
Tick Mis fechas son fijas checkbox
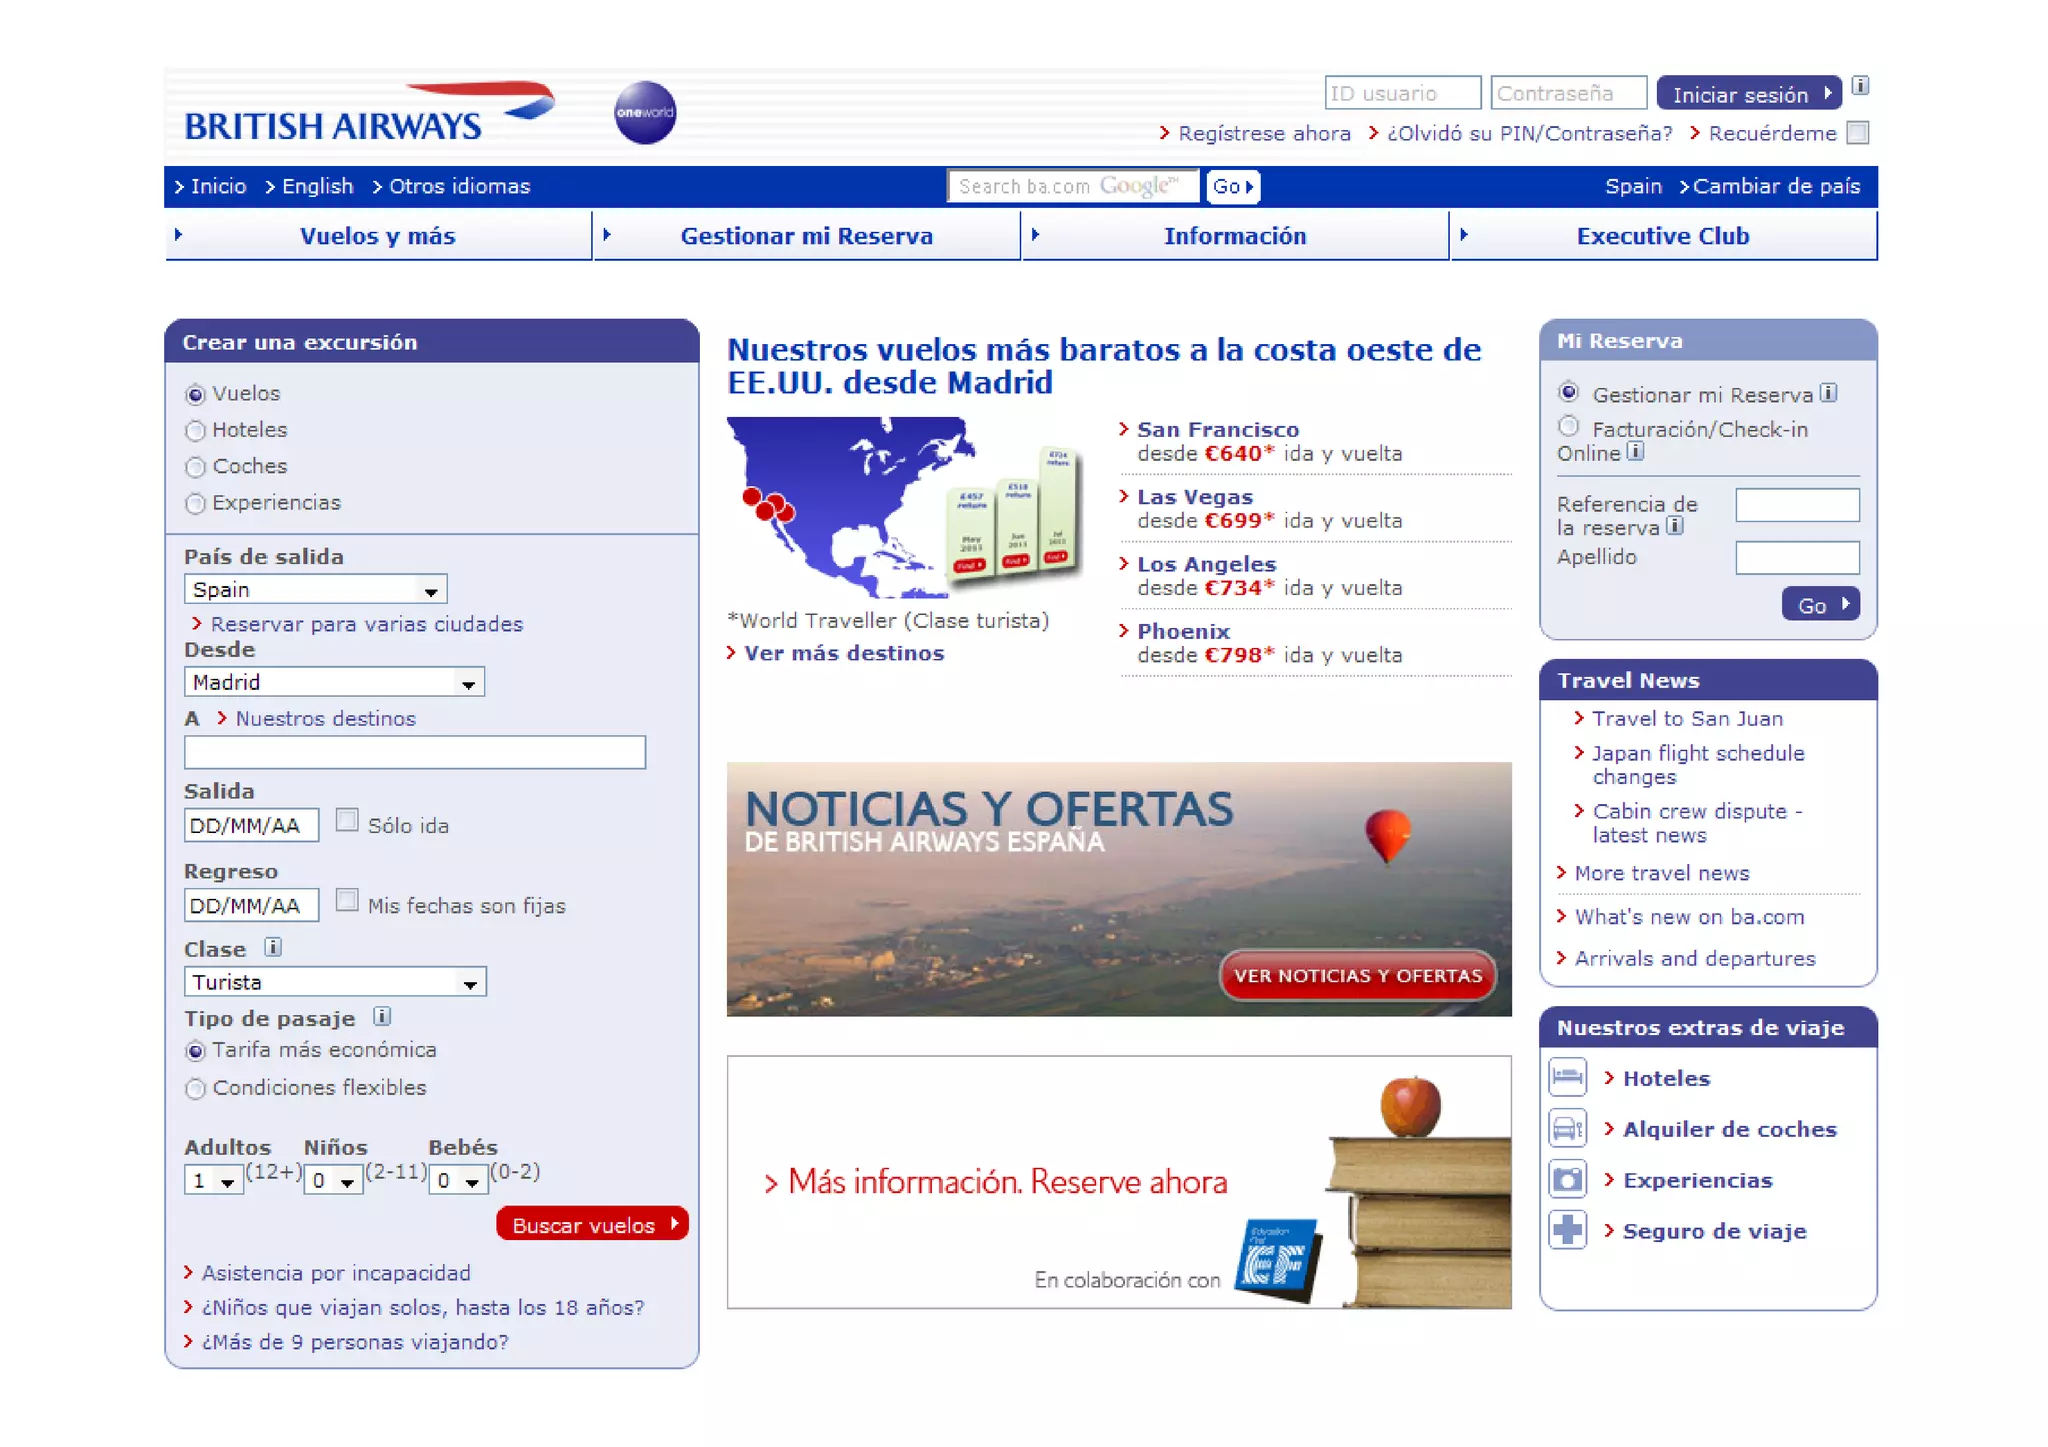click(x=347, y=901)
